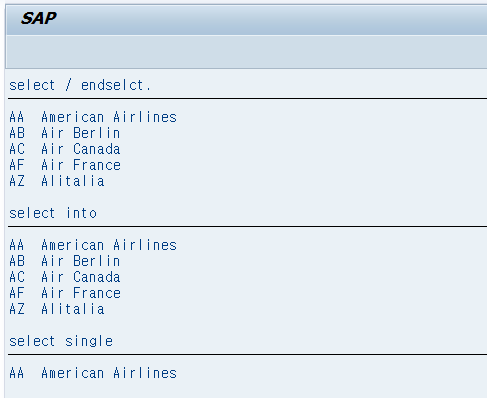The image size is (487, 398).
Task: Click the AB carrier code in the select into list
Action: pyautogui.click(x=17, y=261)
